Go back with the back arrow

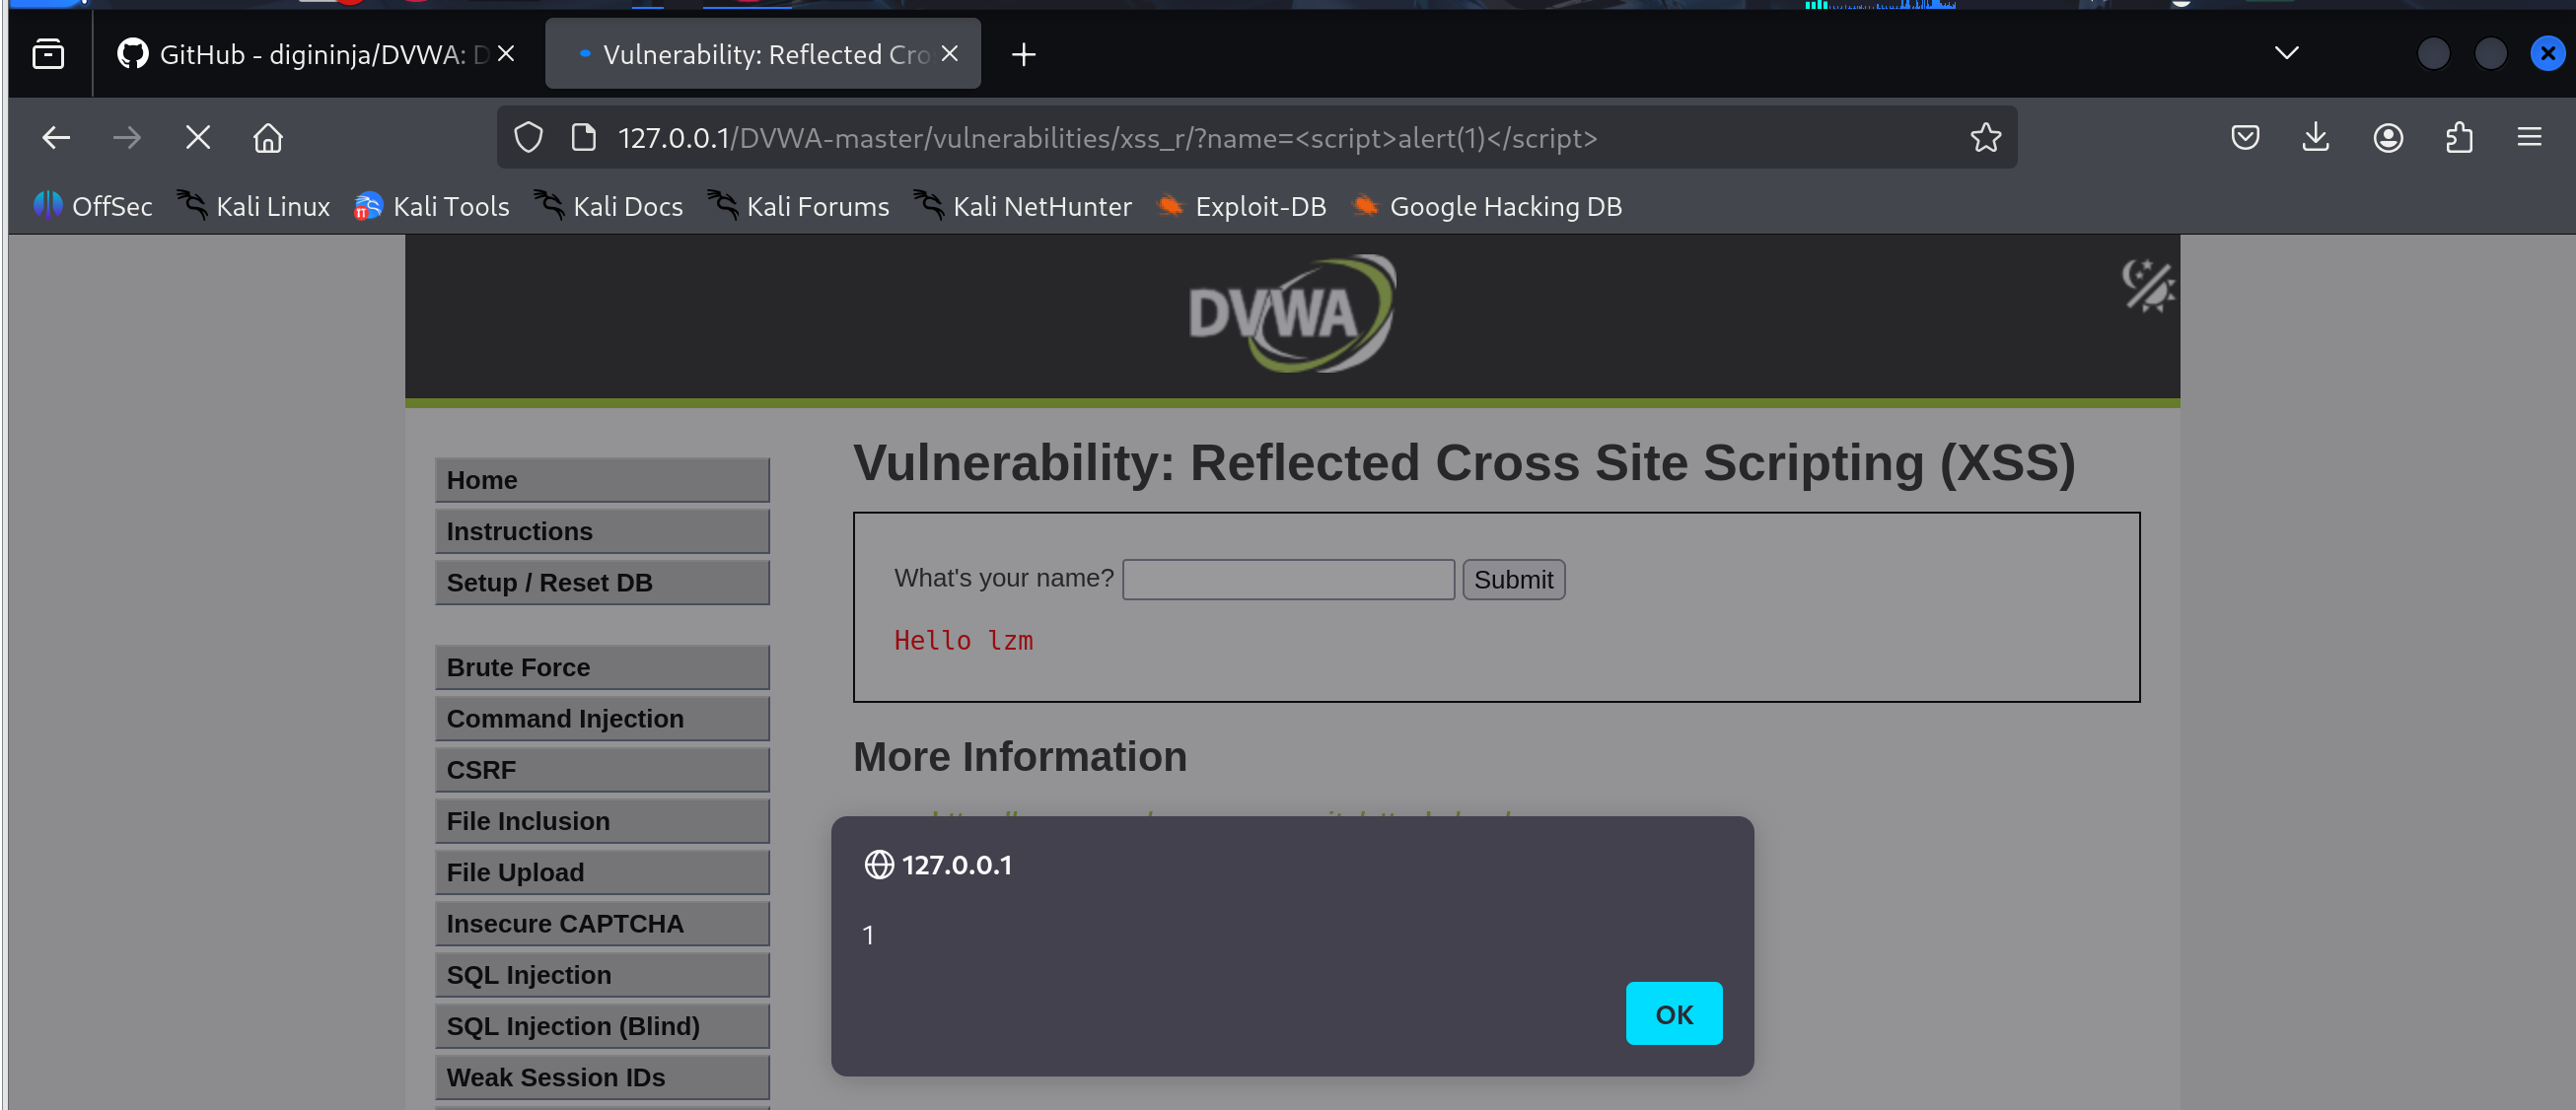tap(56, 138)
